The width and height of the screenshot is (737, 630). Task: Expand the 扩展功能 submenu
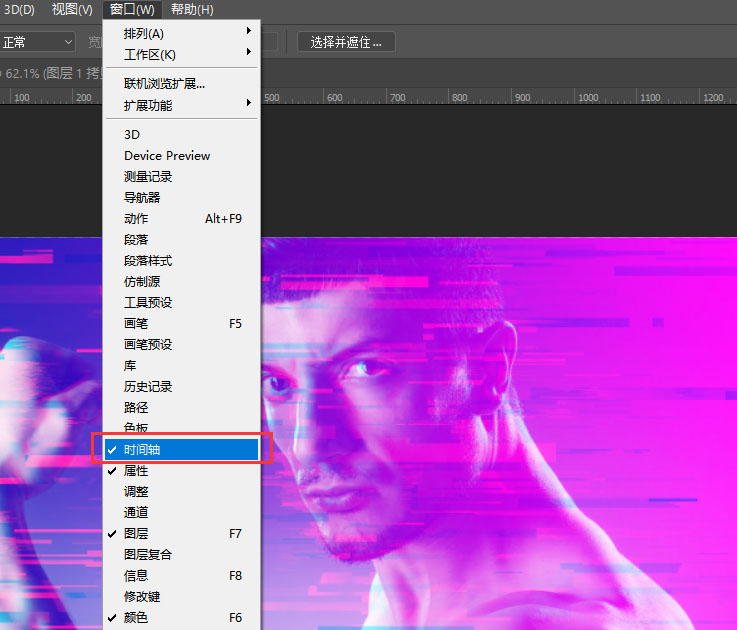point(181,105)
